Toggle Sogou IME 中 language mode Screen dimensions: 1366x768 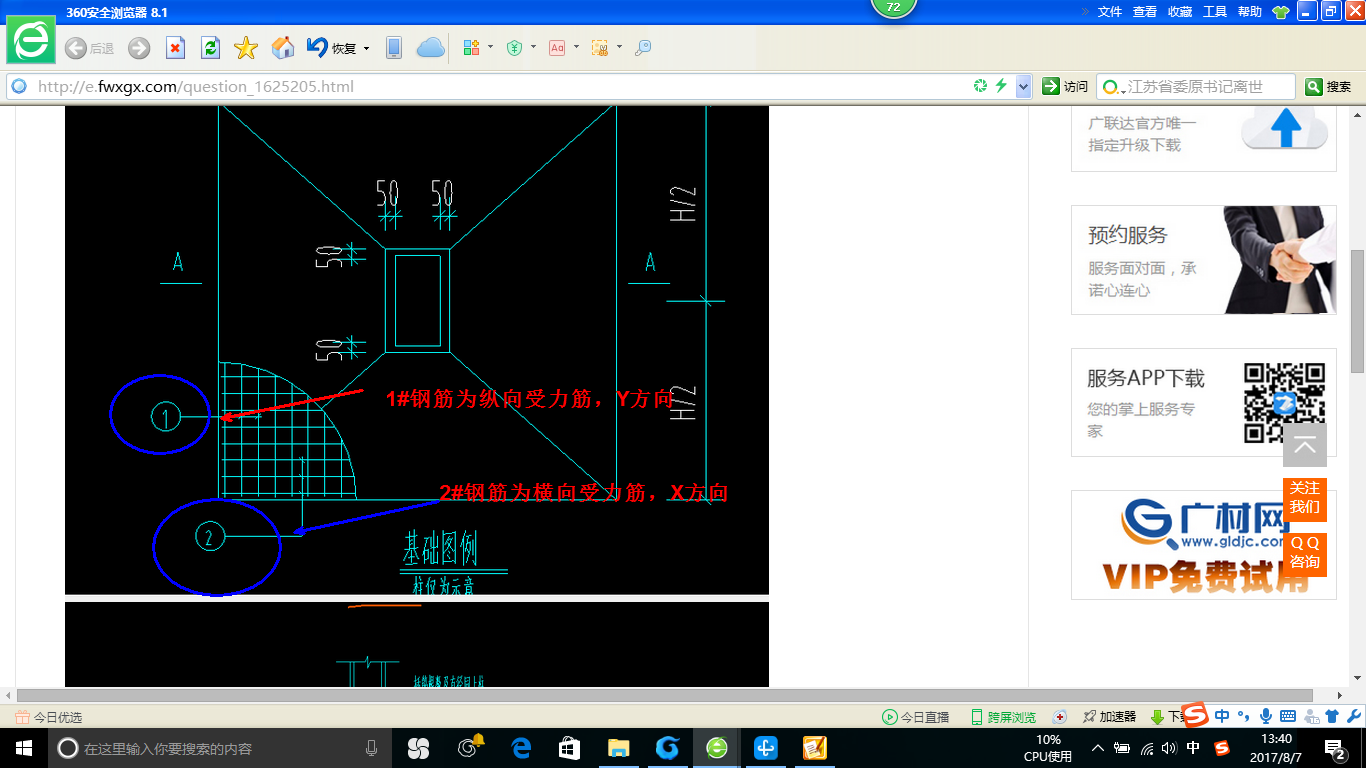(1222, 716)
